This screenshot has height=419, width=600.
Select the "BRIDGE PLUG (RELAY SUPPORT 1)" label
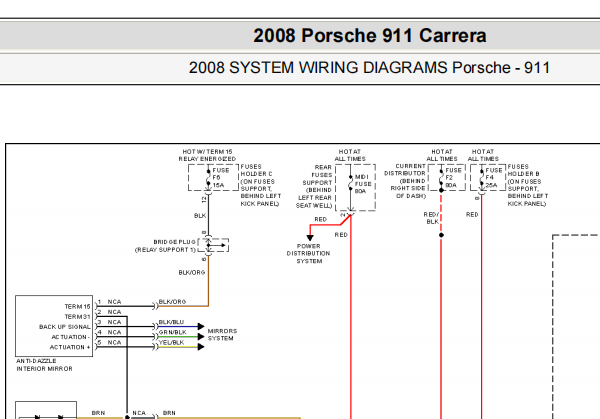click(165, 246)
